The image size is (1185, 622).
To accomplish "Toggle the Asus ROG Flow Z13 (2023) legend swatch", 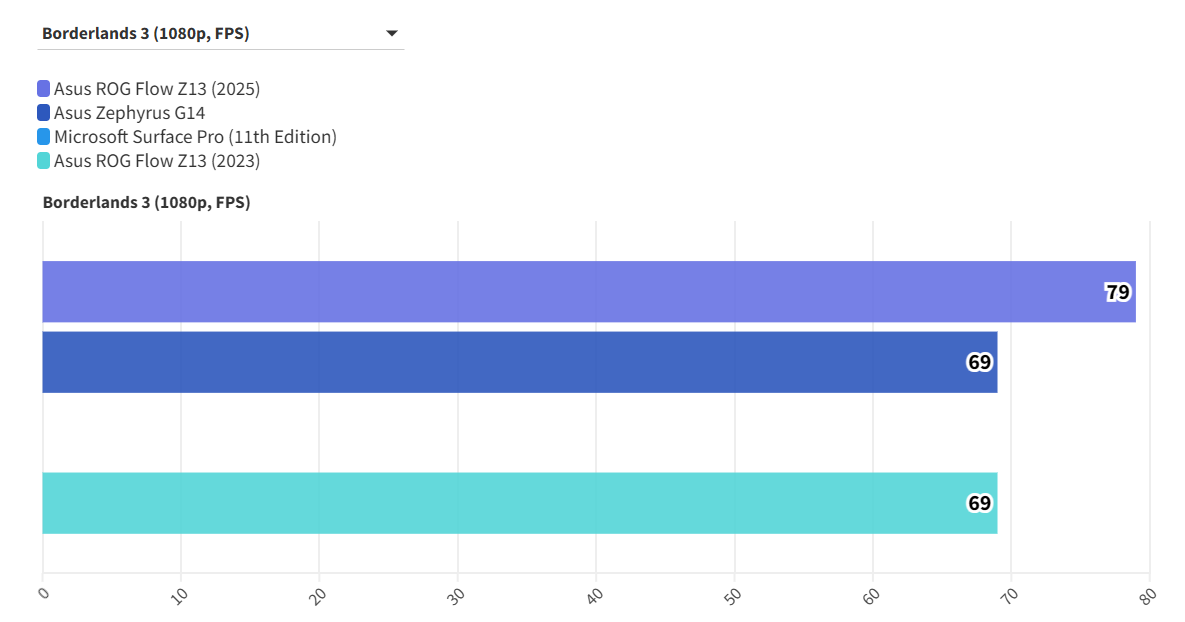I will tap(43, 161).
